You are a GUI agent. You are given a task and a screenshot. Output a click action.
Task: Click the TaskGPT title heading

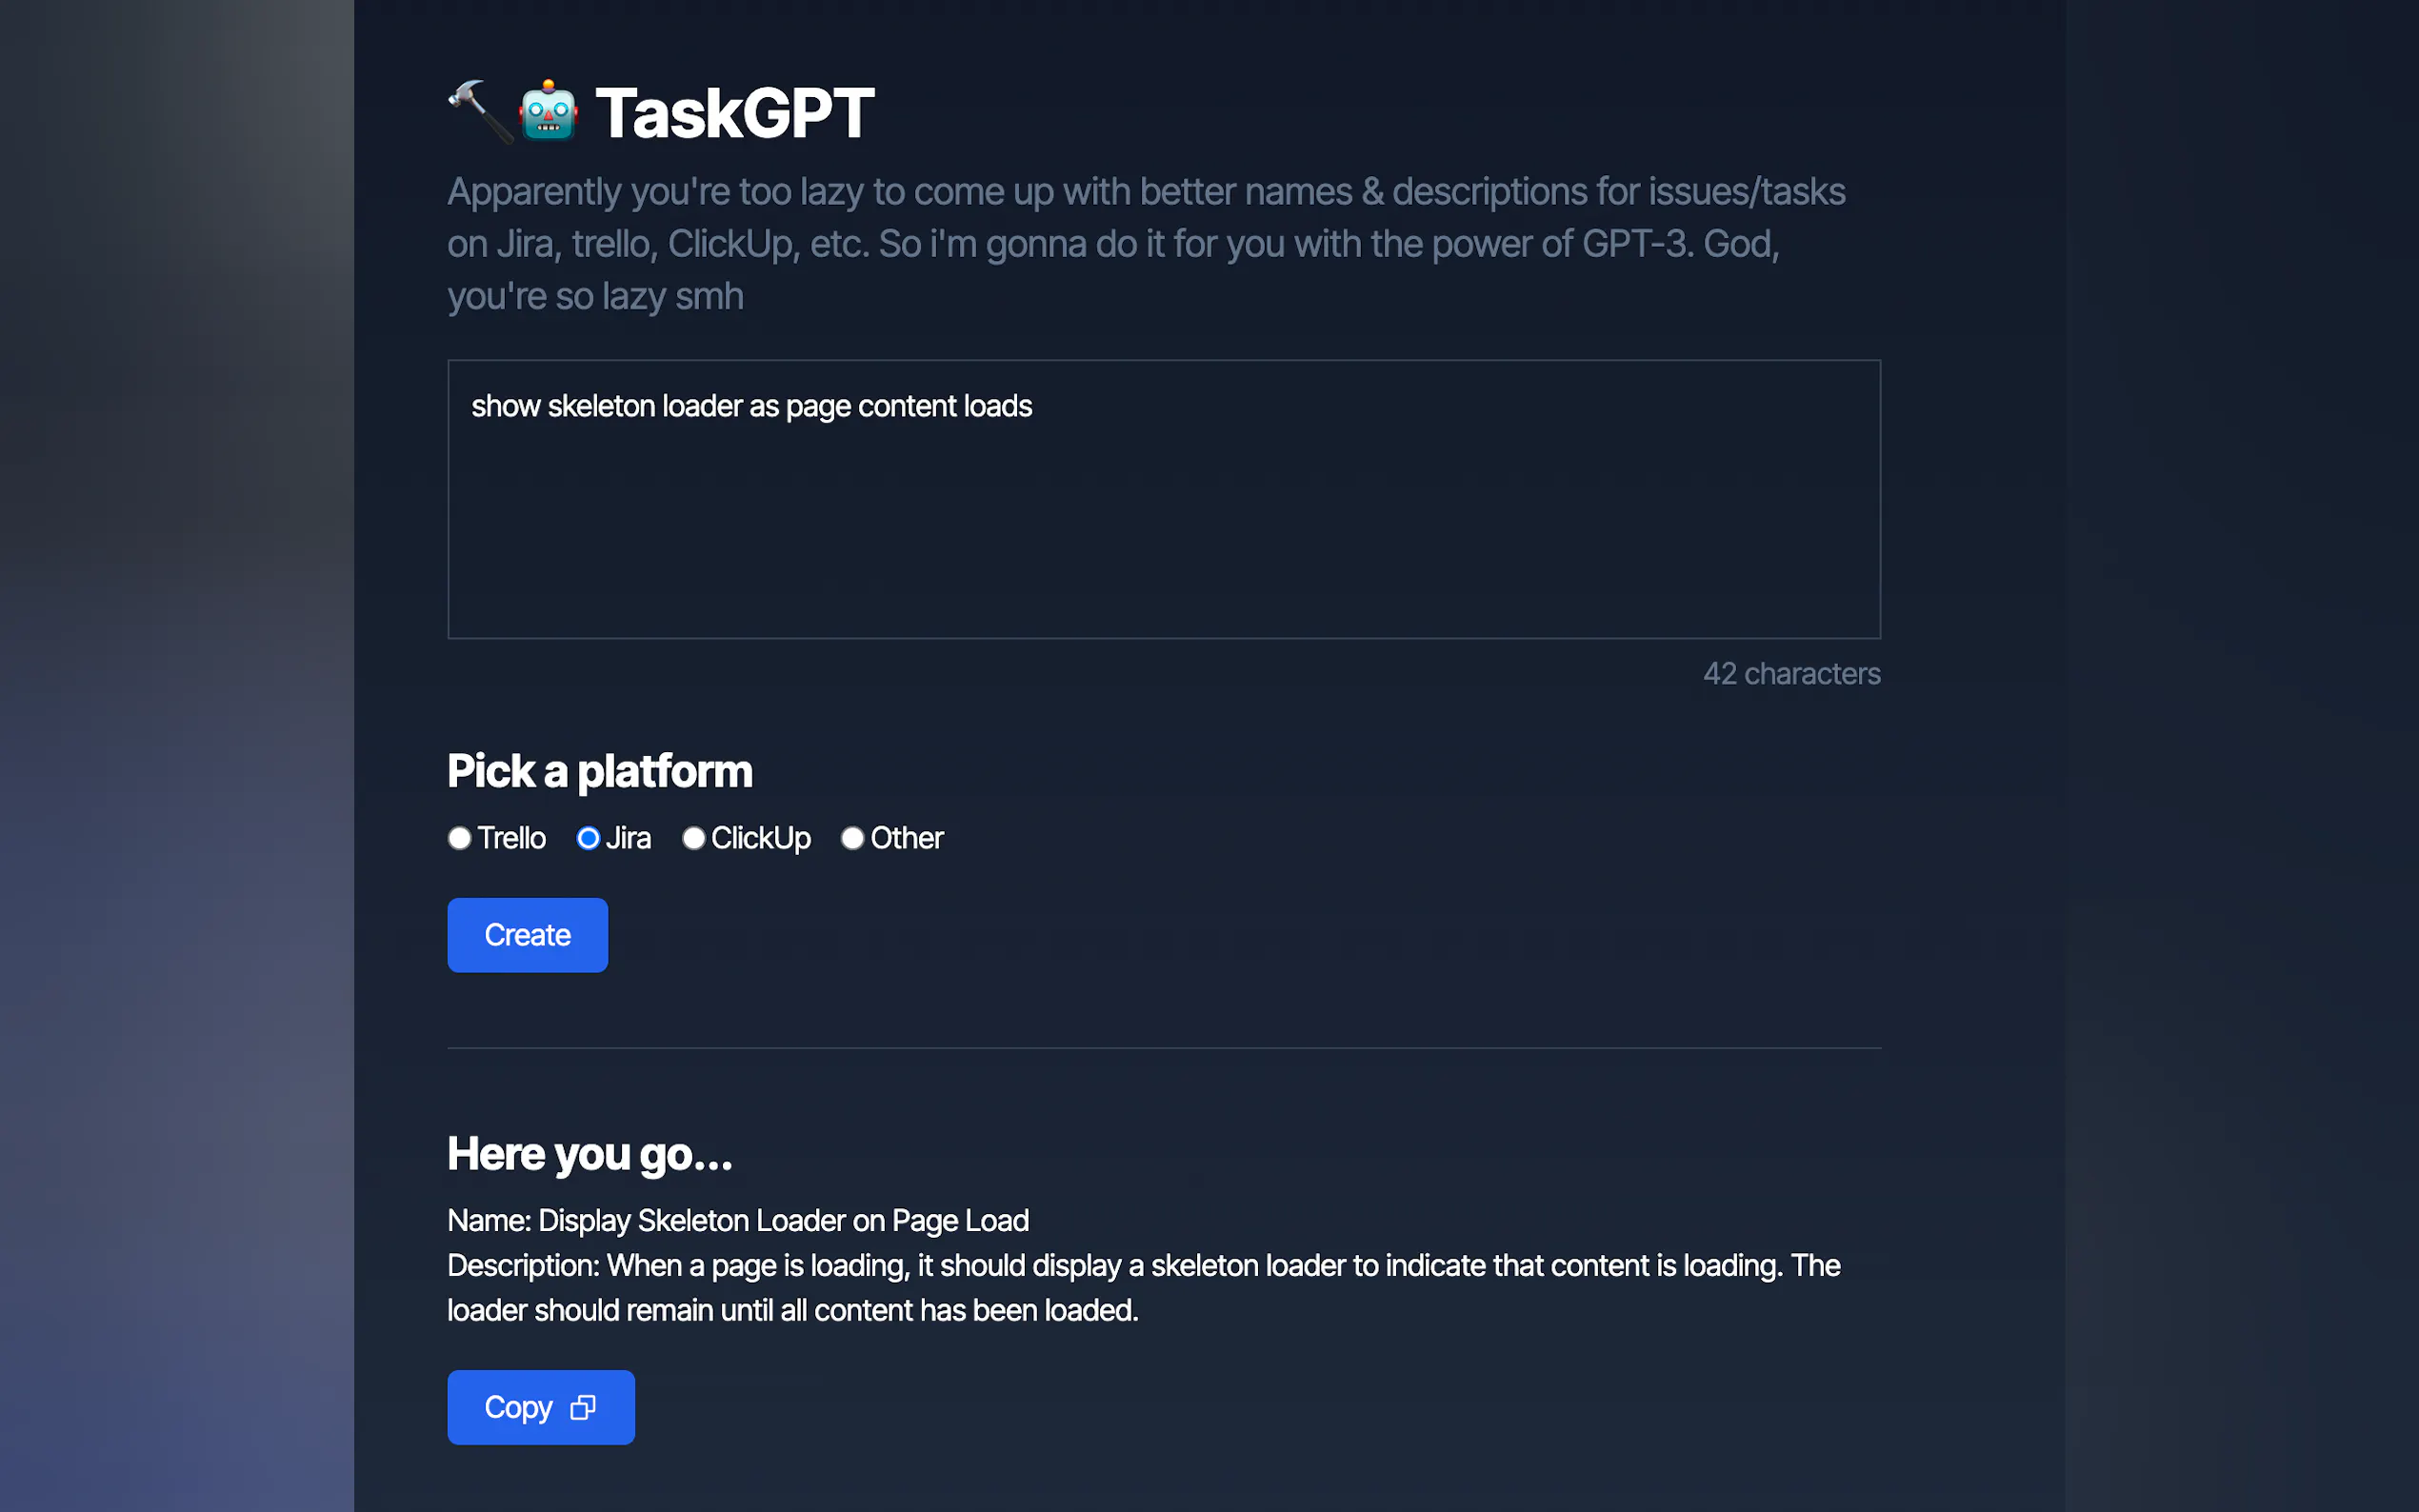click(734, 113)
